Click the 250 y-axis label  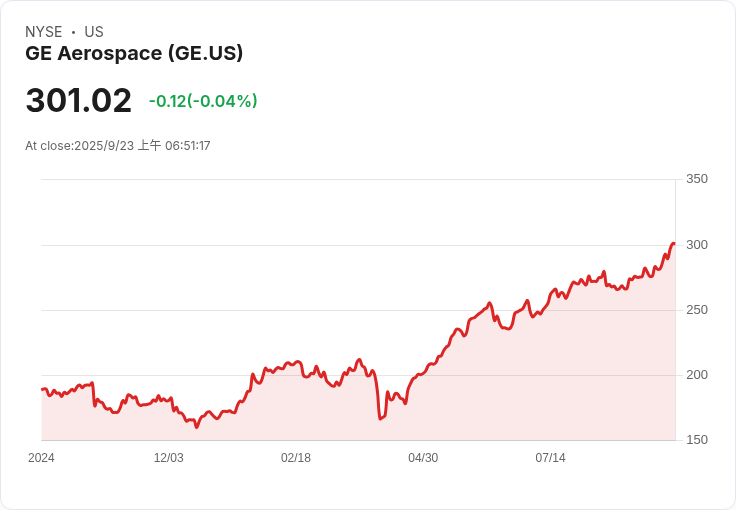[x=697, y=310]
